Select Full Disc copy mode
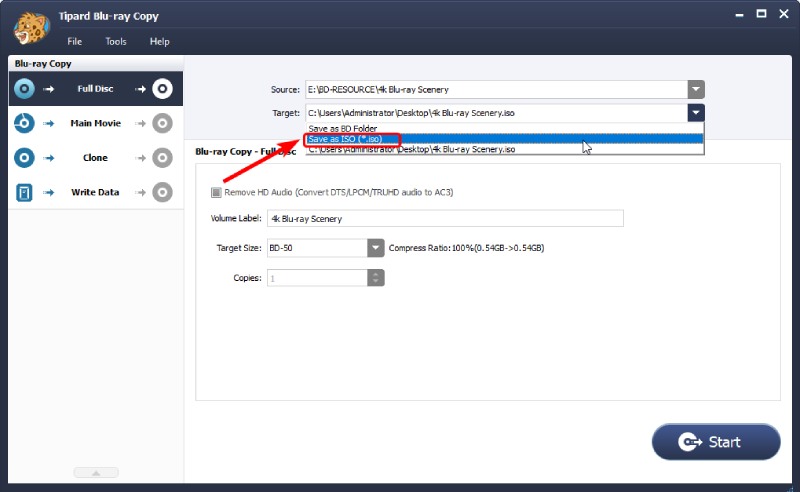 click(x=96, y=89)
